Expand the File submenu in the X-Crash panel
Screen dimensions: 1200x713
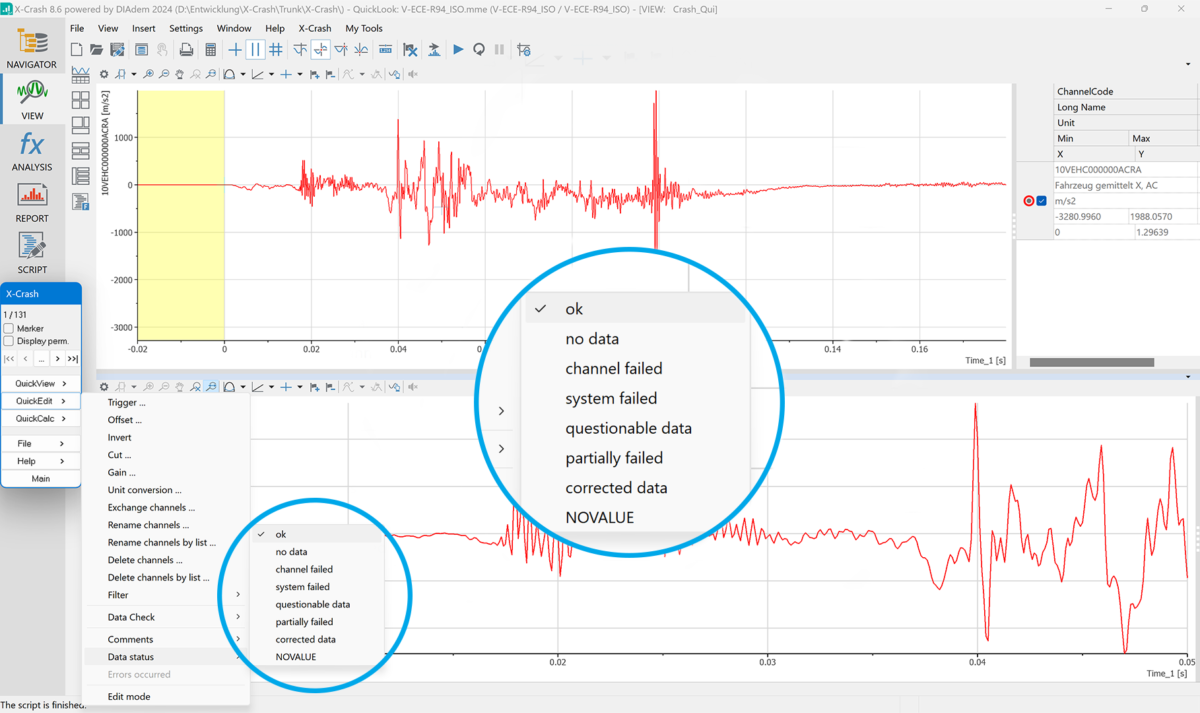[x=41, y=443]
